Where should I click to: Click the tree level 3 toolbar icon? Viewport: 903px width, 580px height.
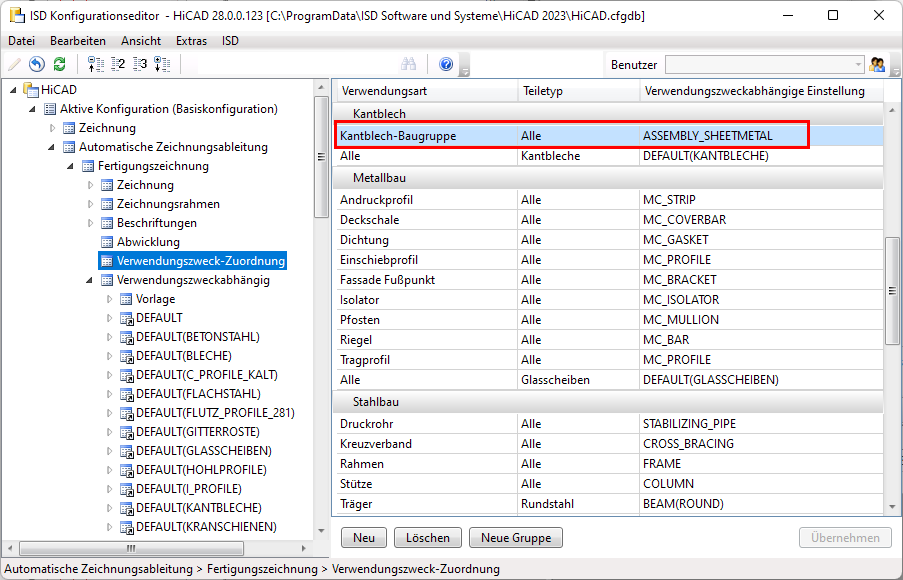pyautogui.click(x=140, y=65)
